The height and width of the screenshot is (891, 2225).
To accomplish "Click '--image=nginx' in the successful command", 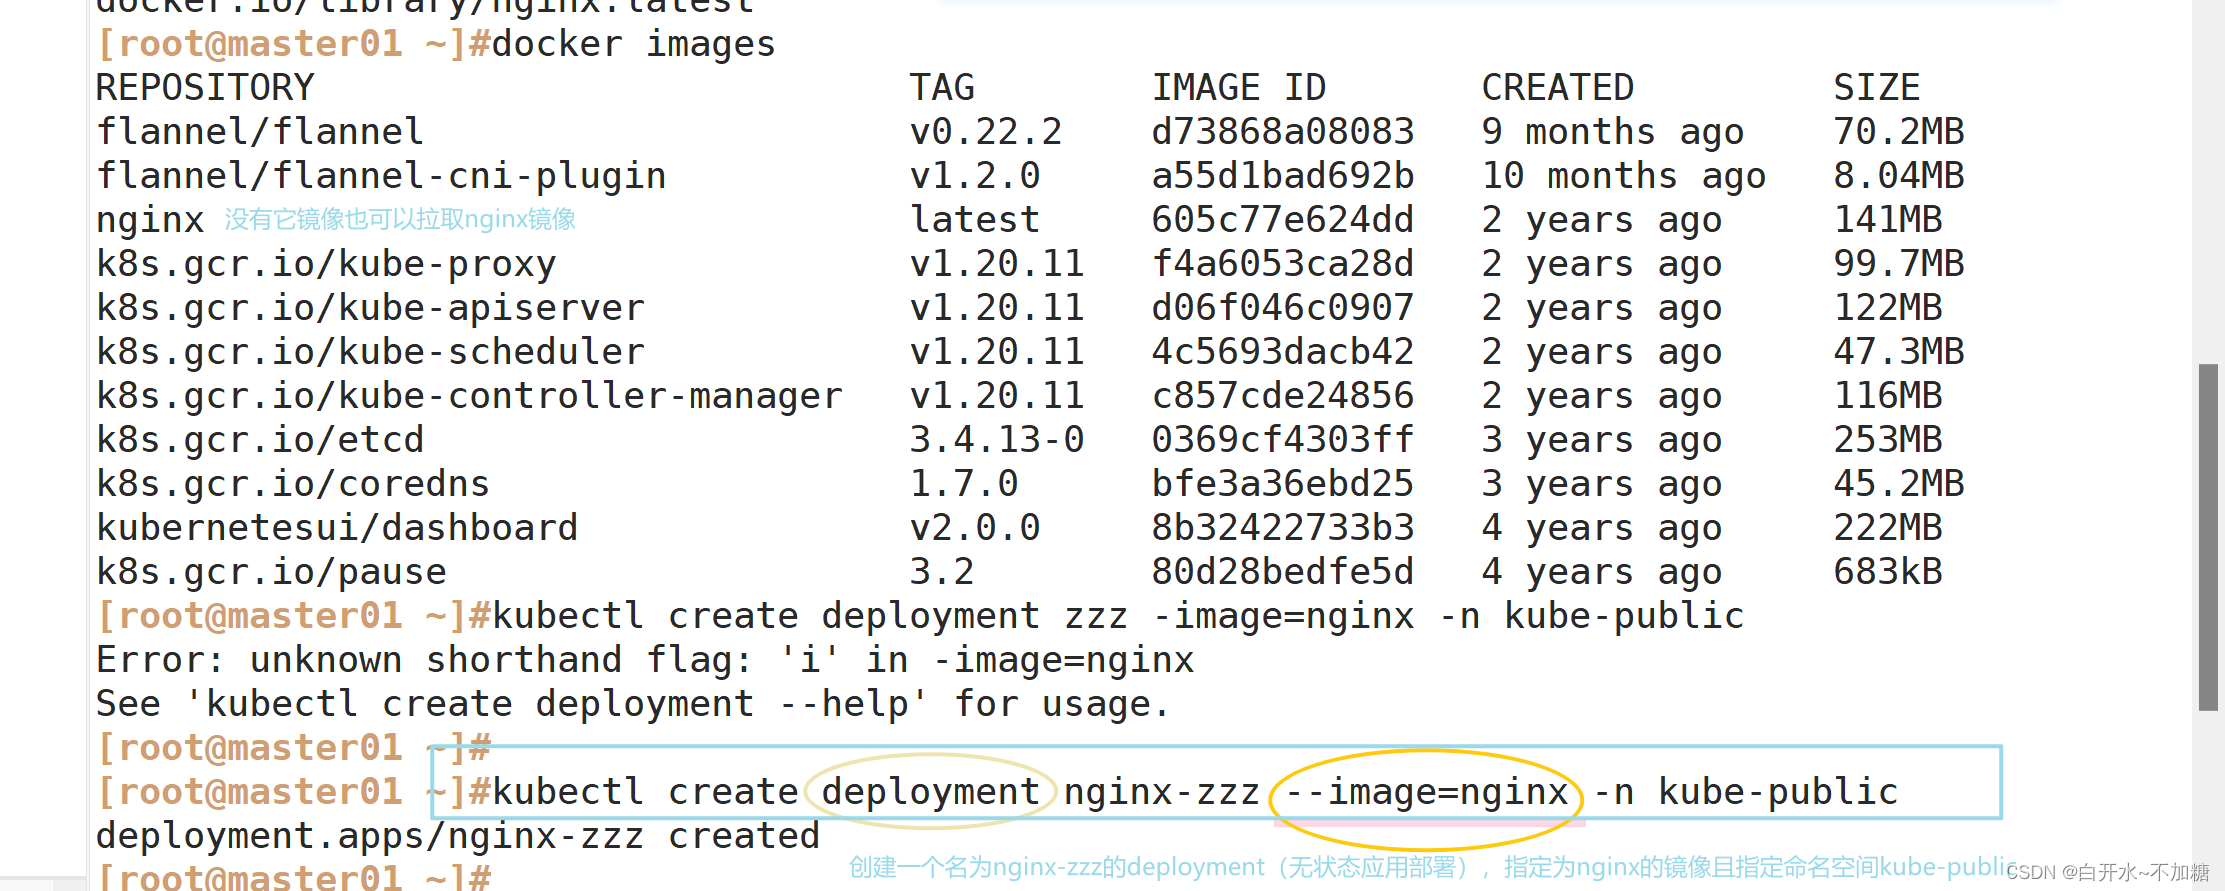I will (1427, 792).
